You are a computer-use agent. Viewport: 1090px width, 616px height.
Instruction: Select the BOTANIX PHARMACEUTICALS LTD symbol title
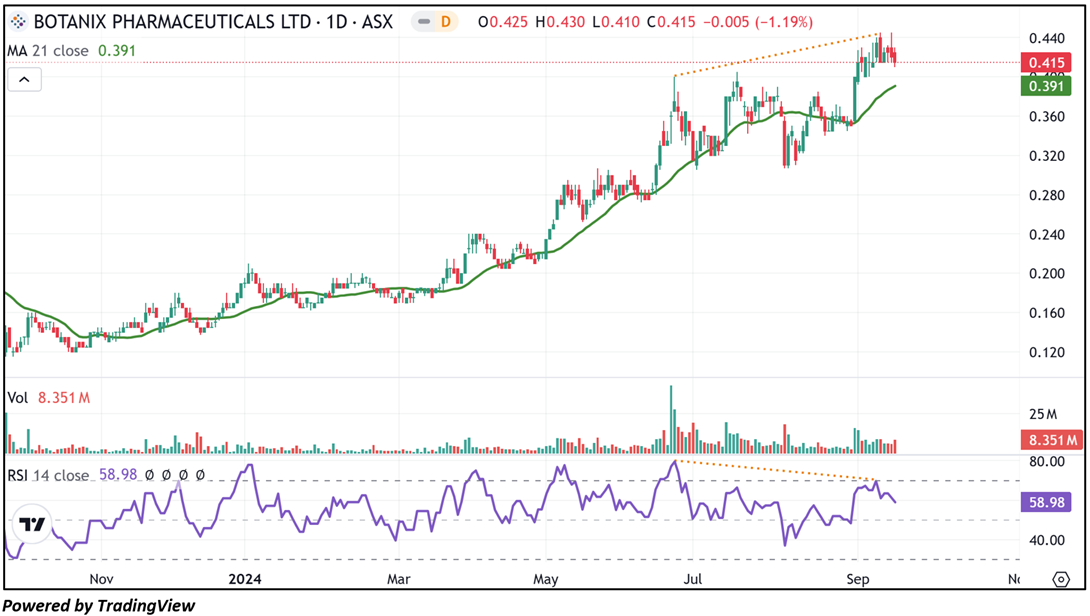pos(213,22)
